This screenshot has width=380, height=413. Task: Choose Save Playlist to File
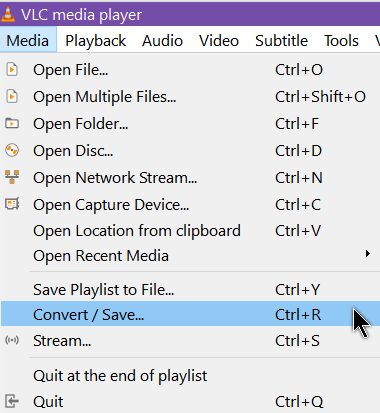point(190,289)
